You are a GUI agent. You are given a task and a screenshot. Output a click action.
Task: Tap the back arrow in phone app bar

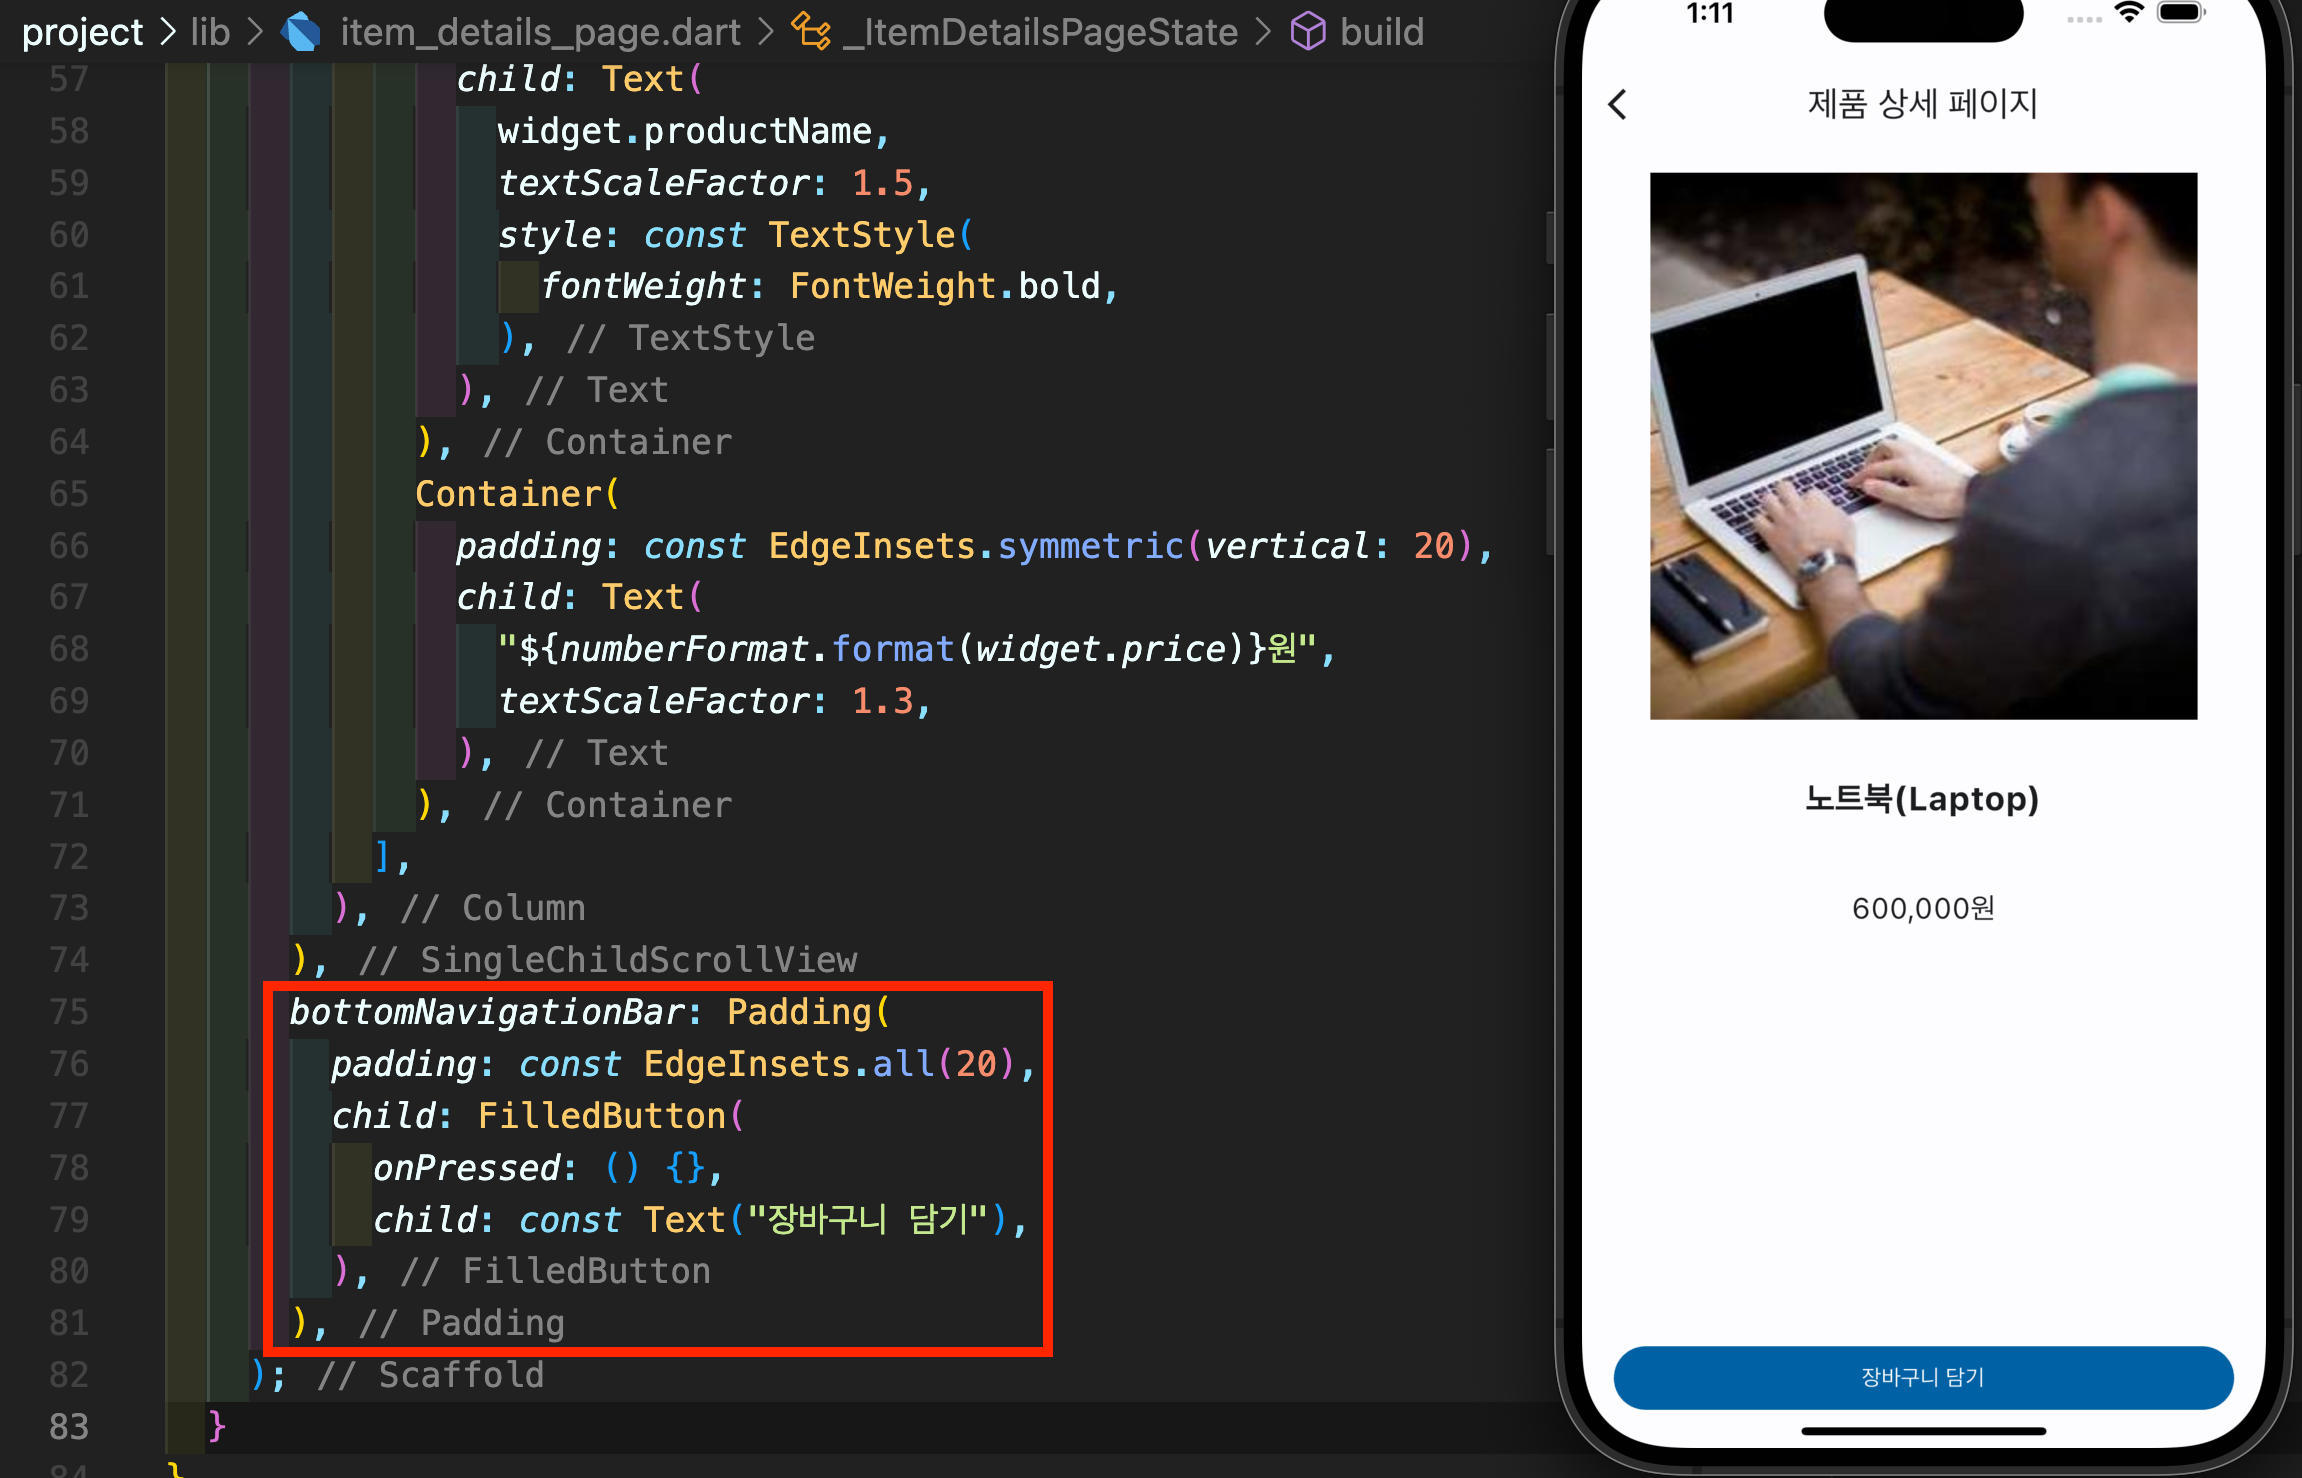(1618, 104)
